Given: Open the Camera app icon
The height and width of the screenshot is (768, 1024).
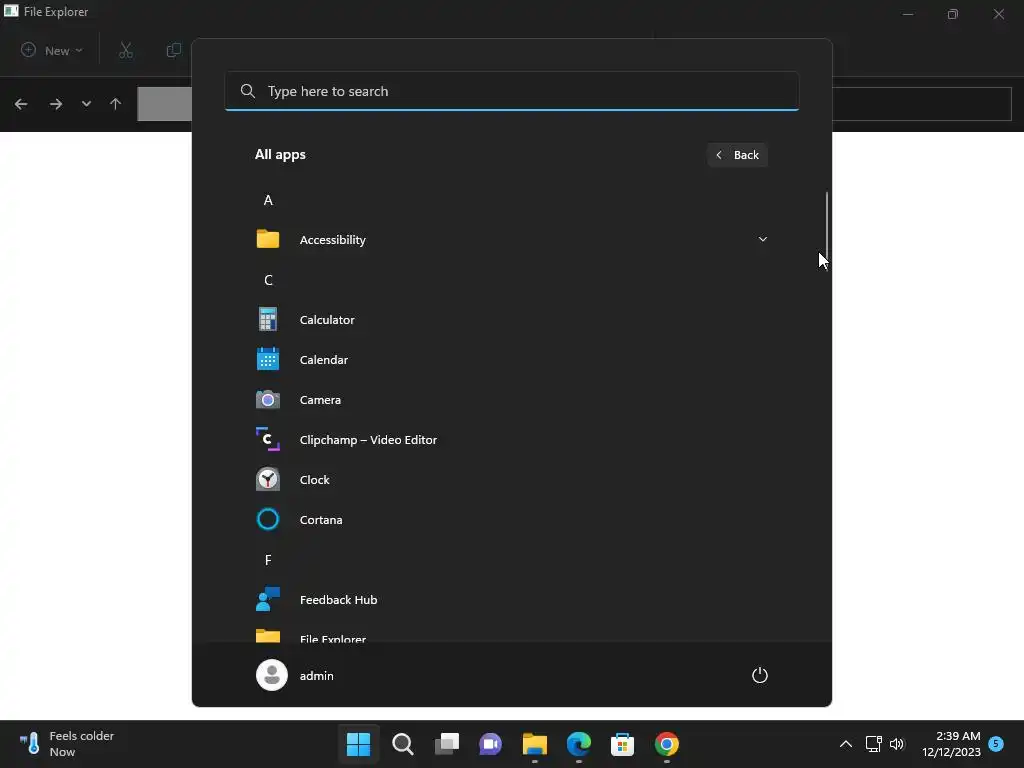Looking at the screenshot, I should (x=268, y=399).
